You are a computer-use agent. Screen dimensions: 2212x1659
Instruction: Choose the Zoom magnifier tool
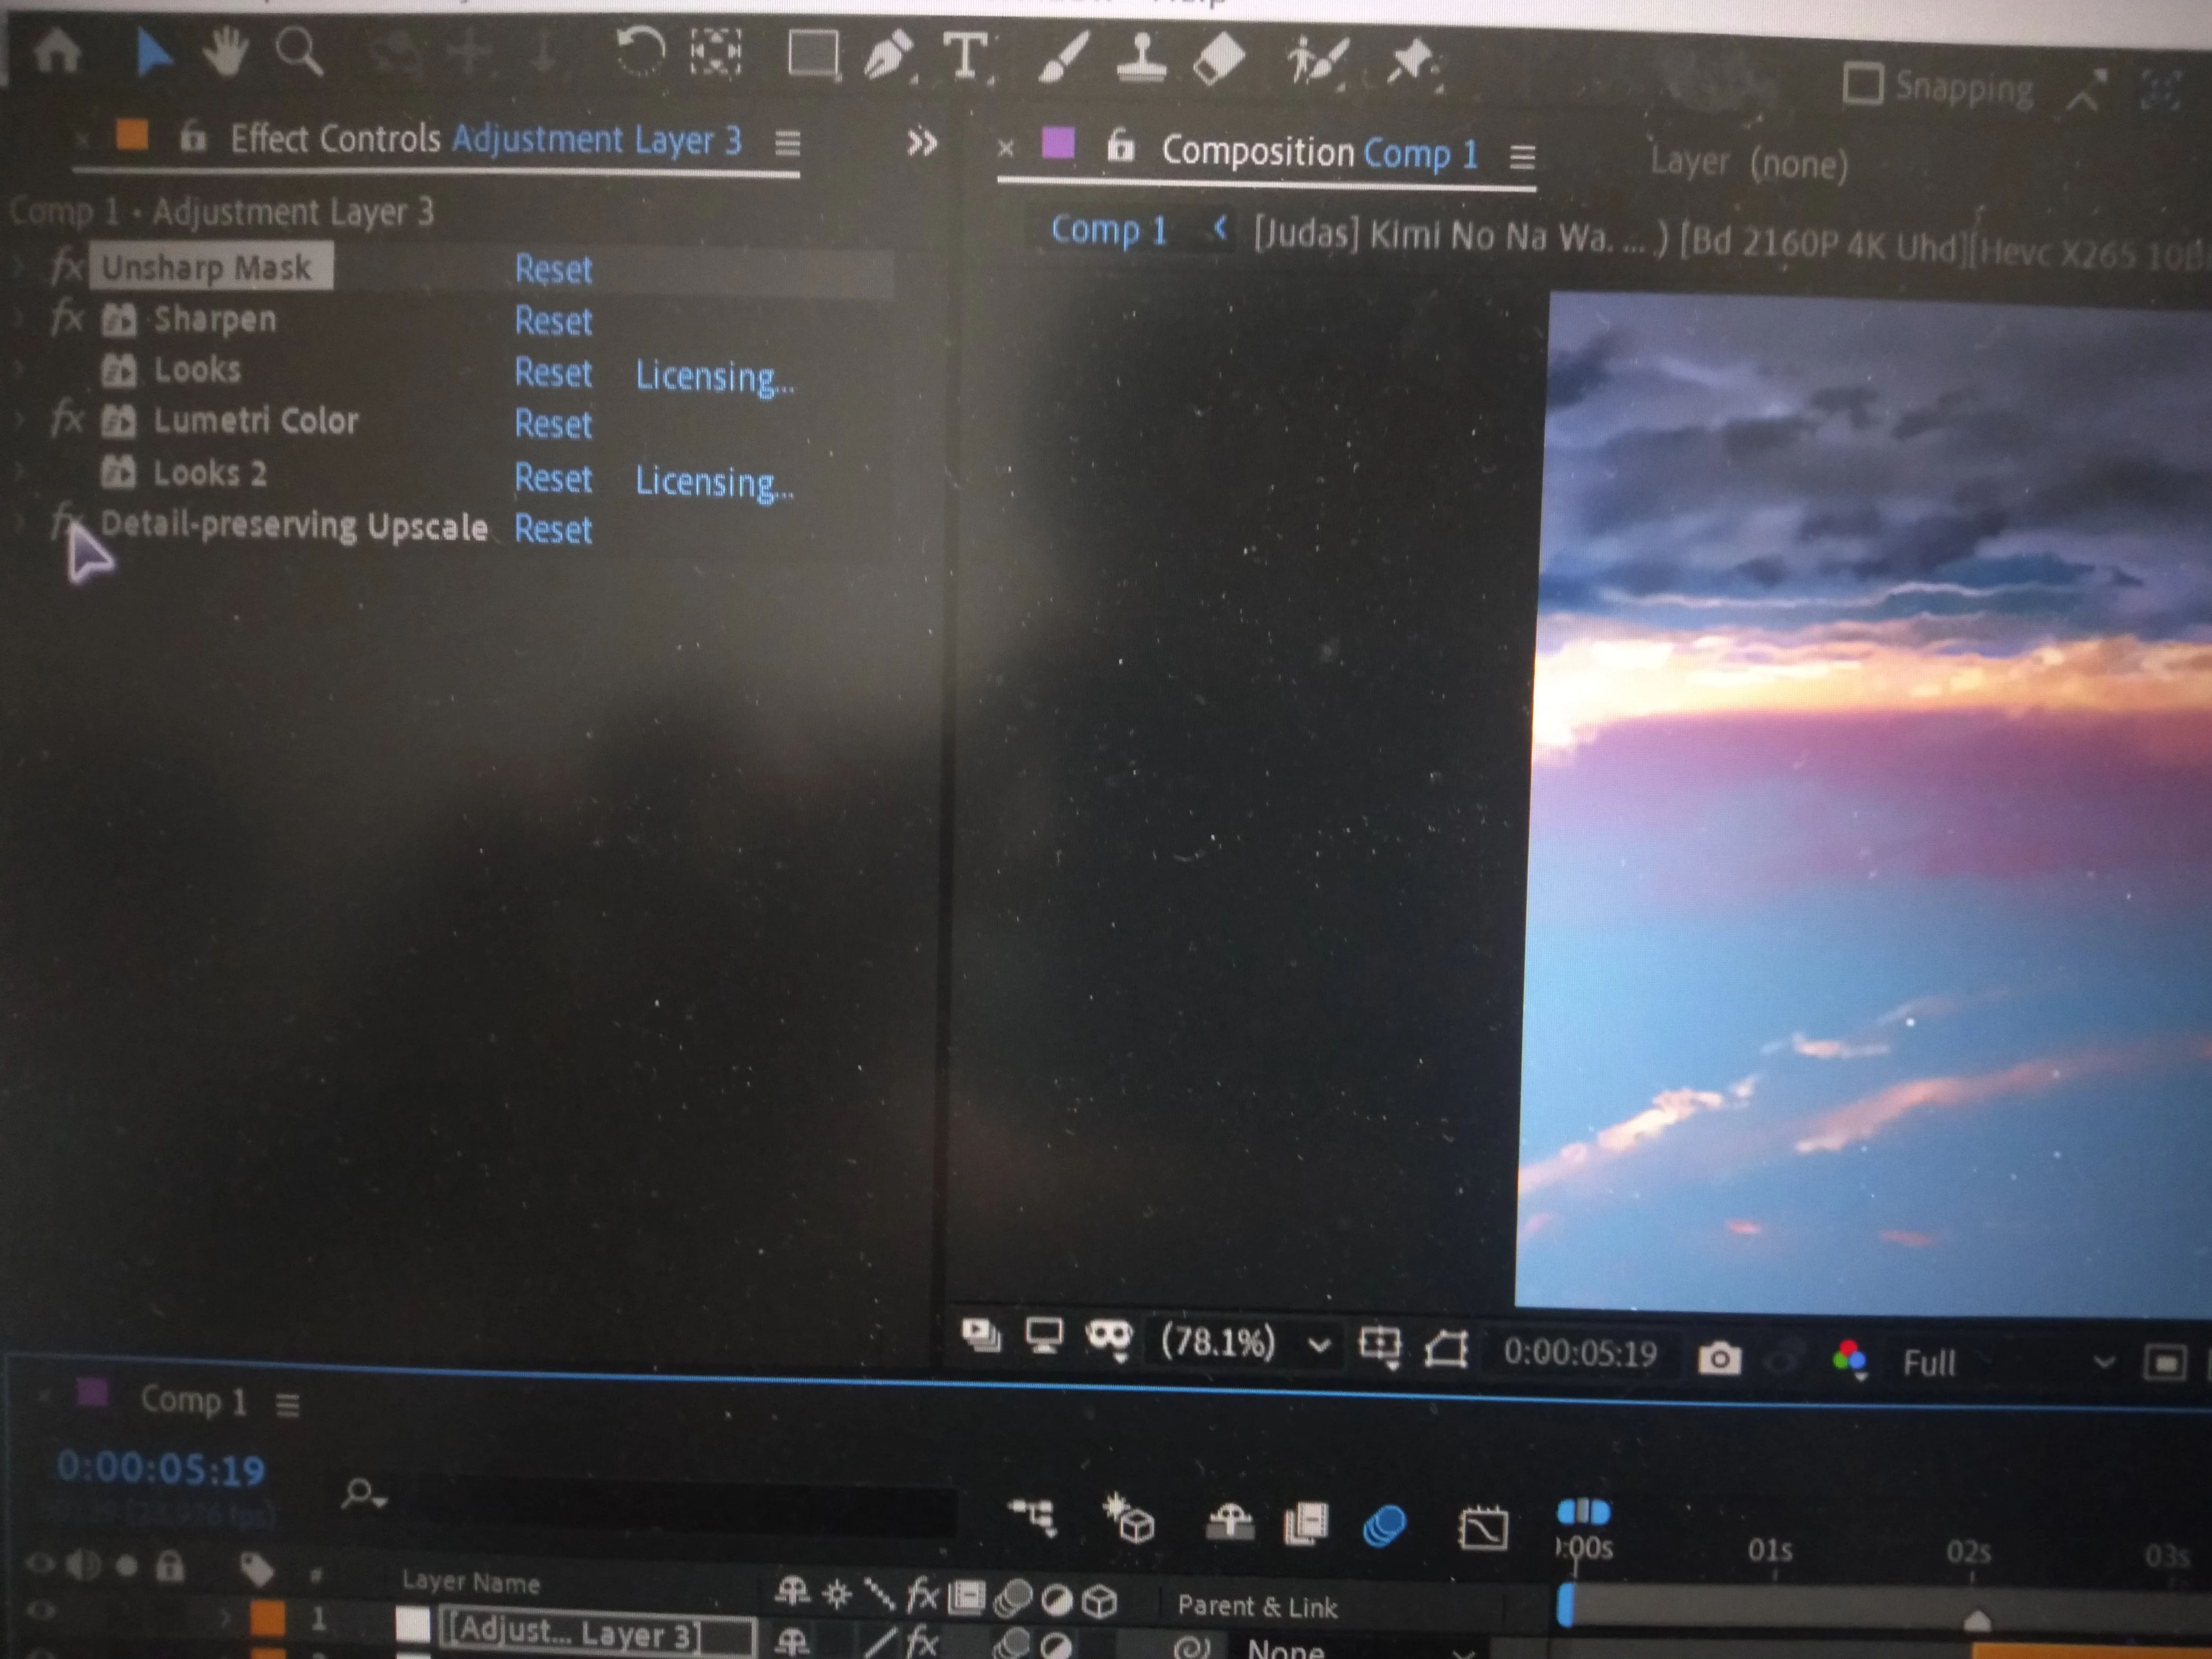pyautogui.click(x=299, y=52)
